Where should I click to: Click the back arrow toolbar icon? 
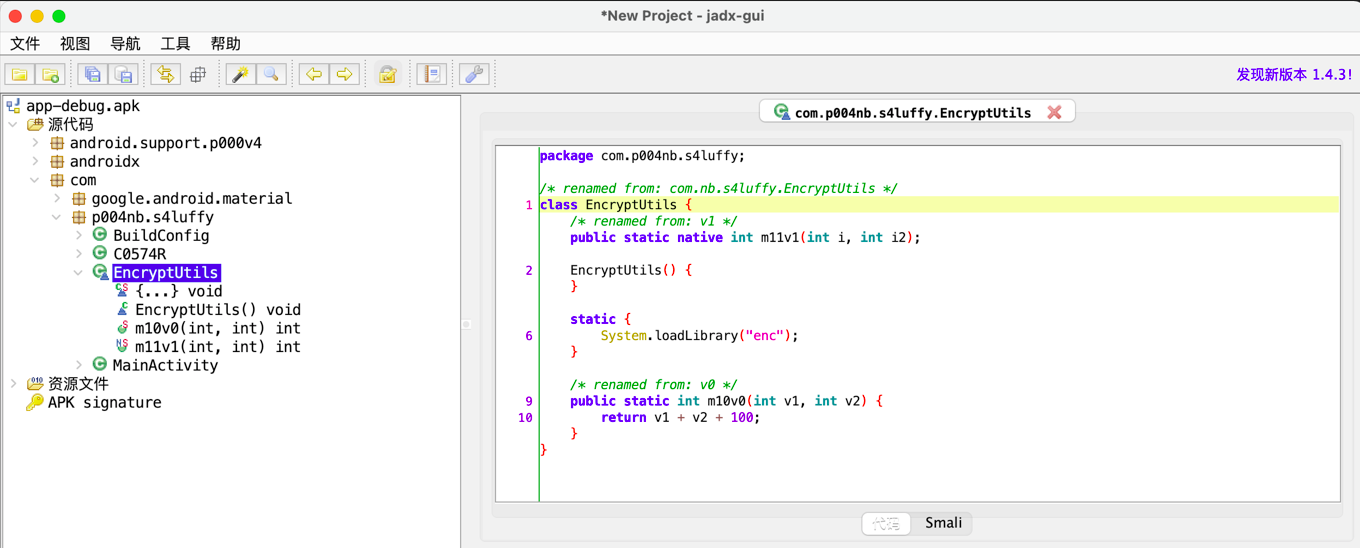point(314,74)
